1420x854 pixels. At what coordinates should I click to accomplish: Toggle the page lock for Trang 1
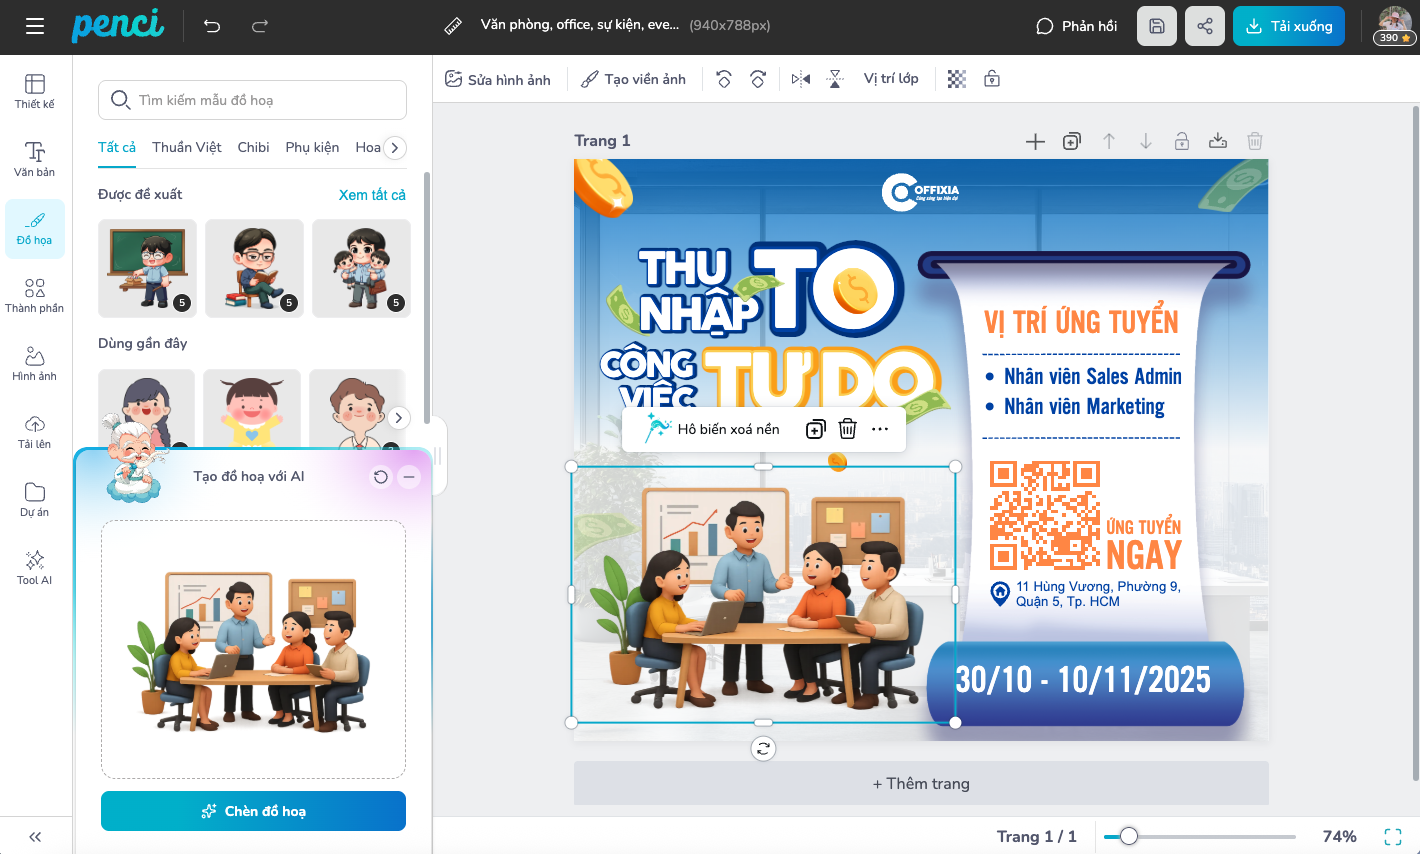pos(1181,141)
